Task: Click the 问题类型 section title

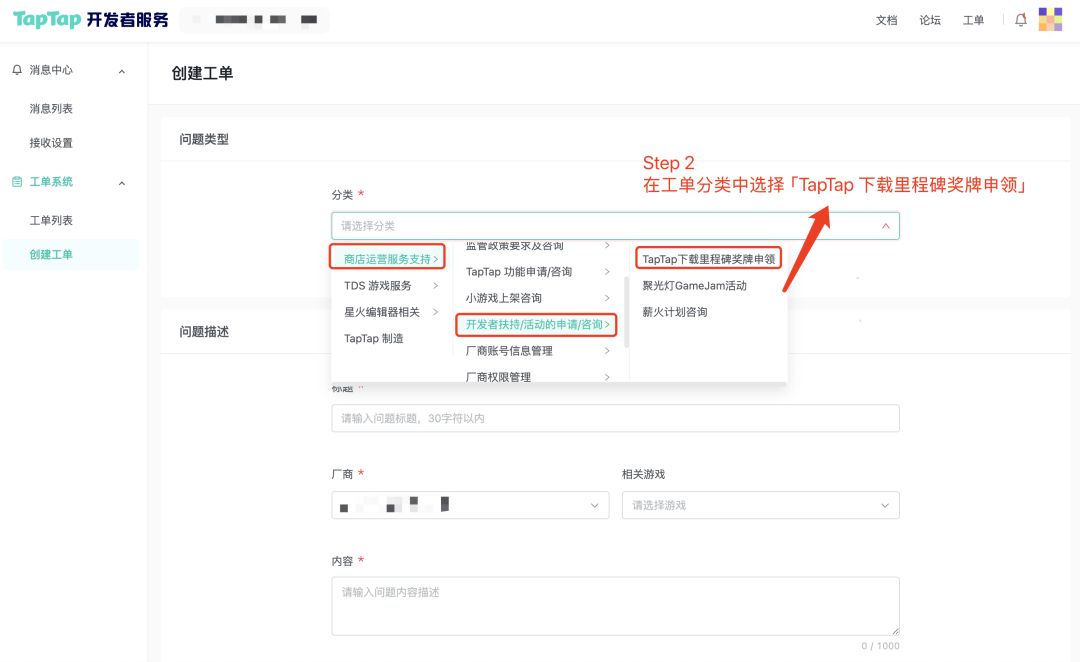Action: coord(204,139)
